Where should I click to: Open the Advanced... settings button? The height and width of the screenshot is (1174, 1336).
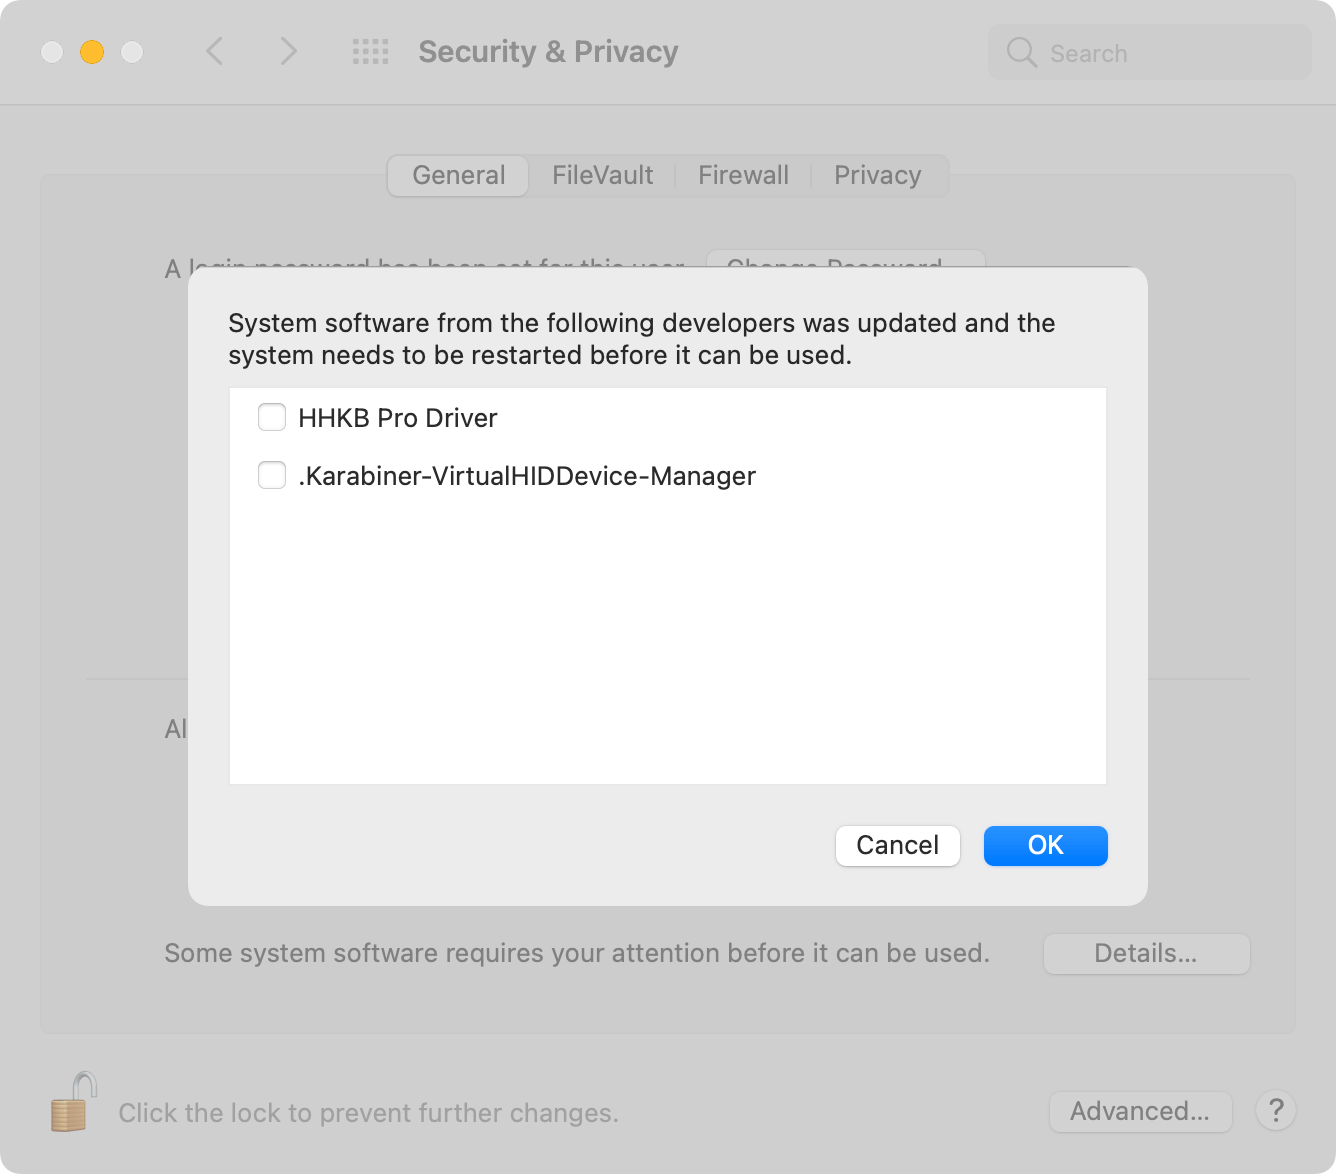pos(1140,1112)
